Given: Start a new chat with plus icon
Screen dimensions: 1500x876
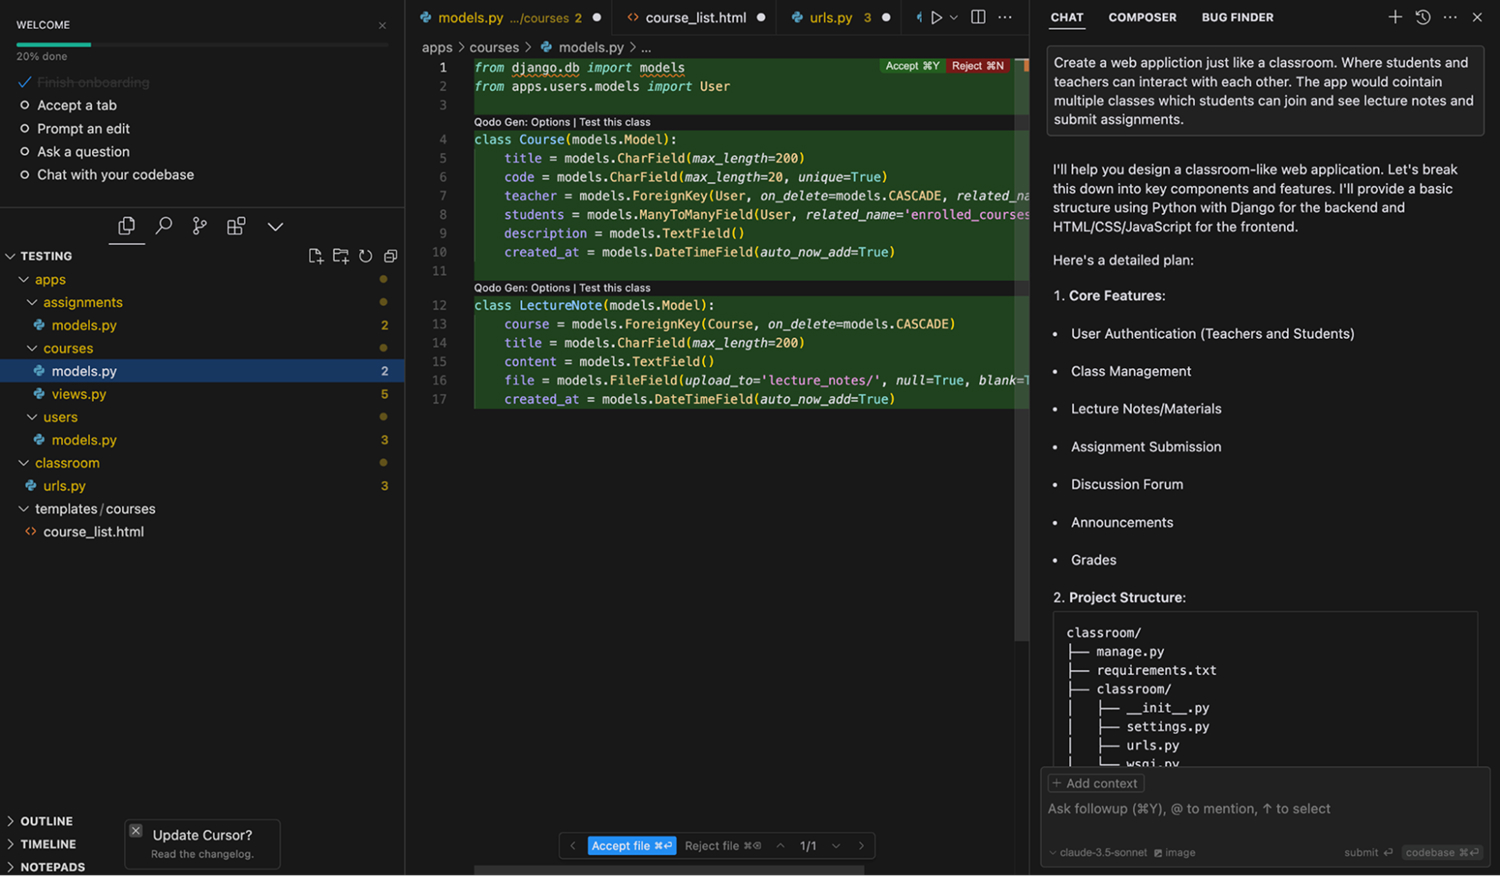Looking at the screenshot, I should [1395, 17].
